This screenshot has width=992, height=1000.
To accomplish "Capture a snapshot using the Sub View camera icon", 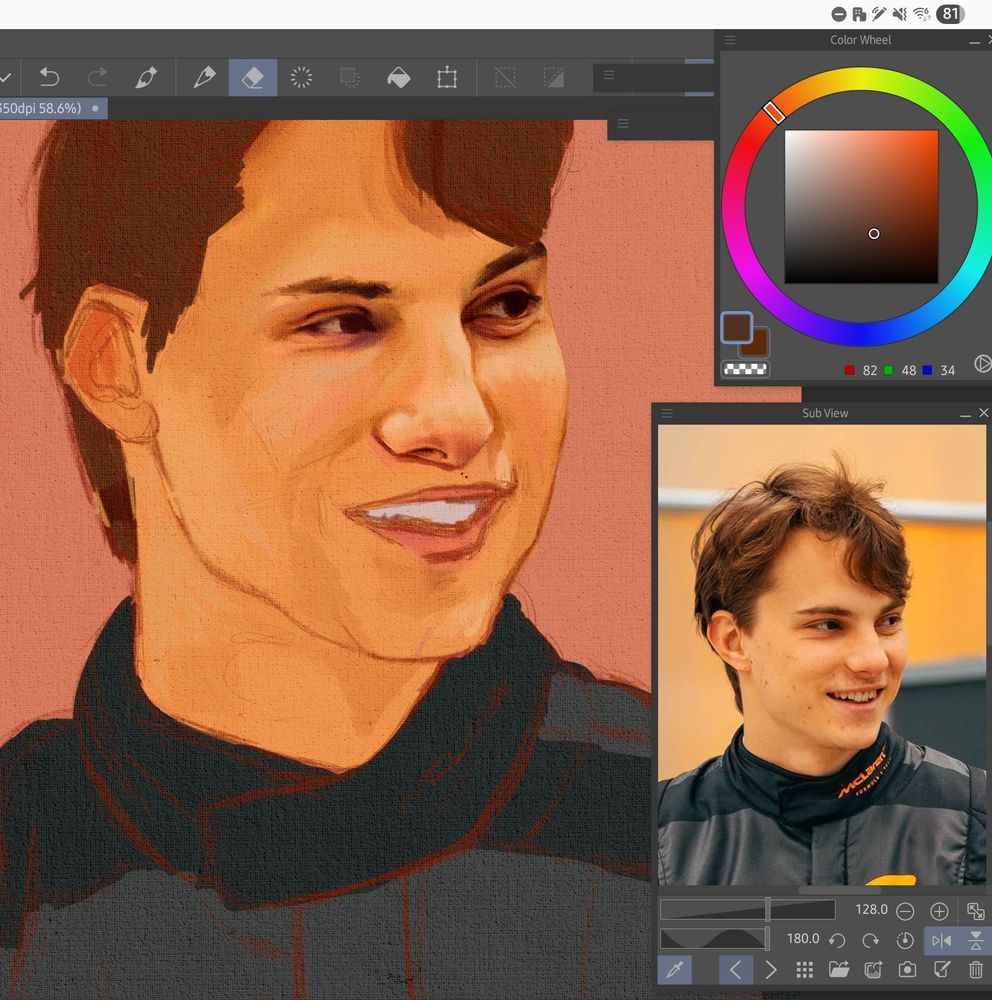I will tap(907, 969).
